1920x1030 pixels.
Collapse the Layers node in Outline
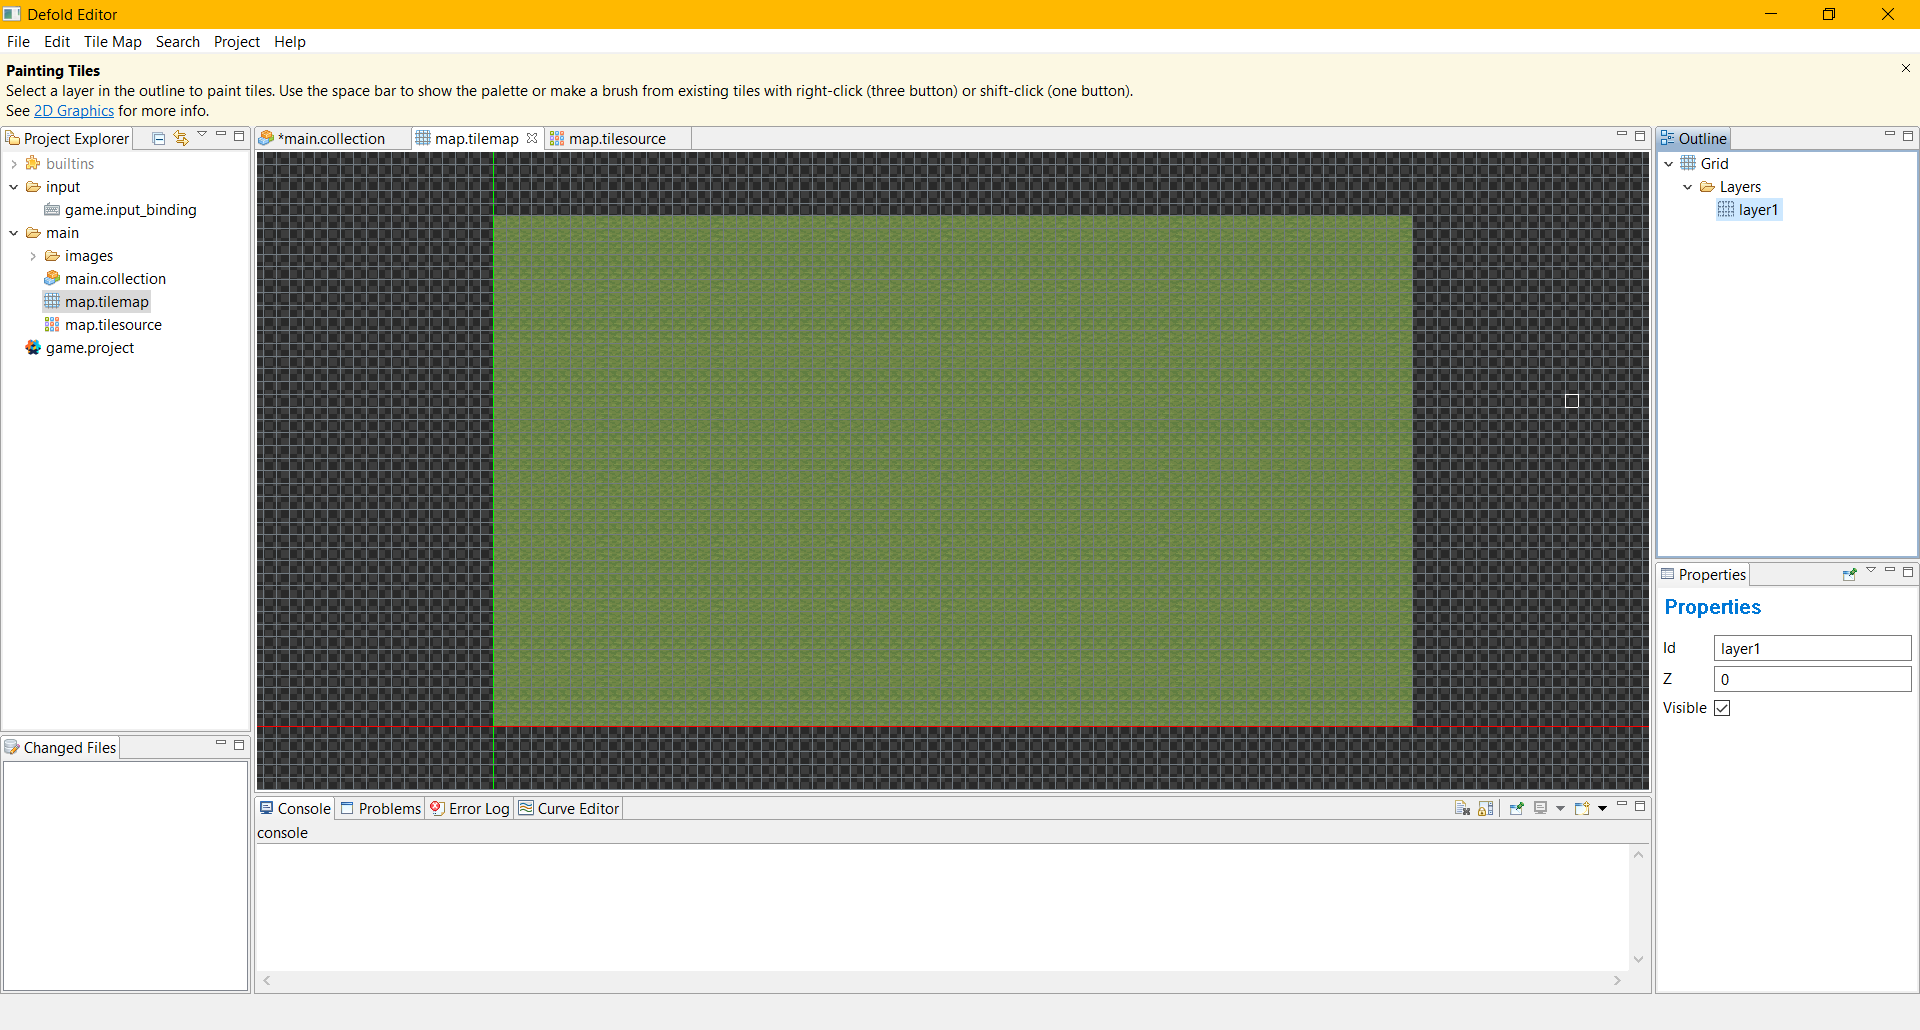pos(1688,187)
